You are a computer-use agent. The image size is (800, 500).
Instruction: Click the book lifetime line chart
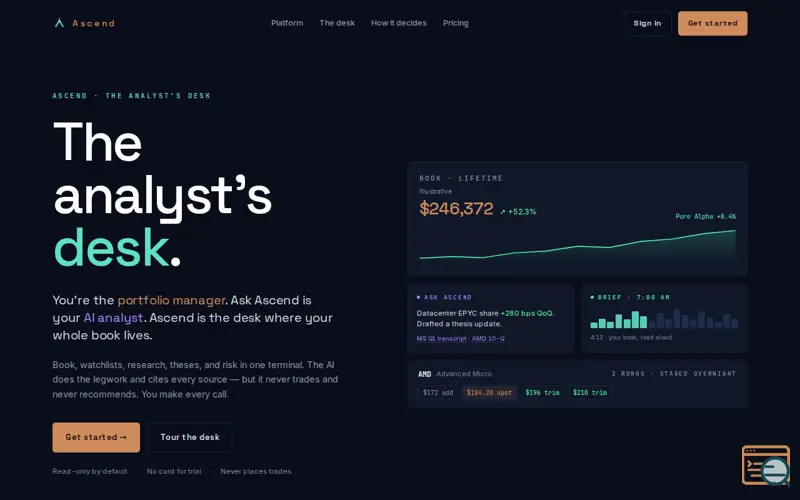578,245
